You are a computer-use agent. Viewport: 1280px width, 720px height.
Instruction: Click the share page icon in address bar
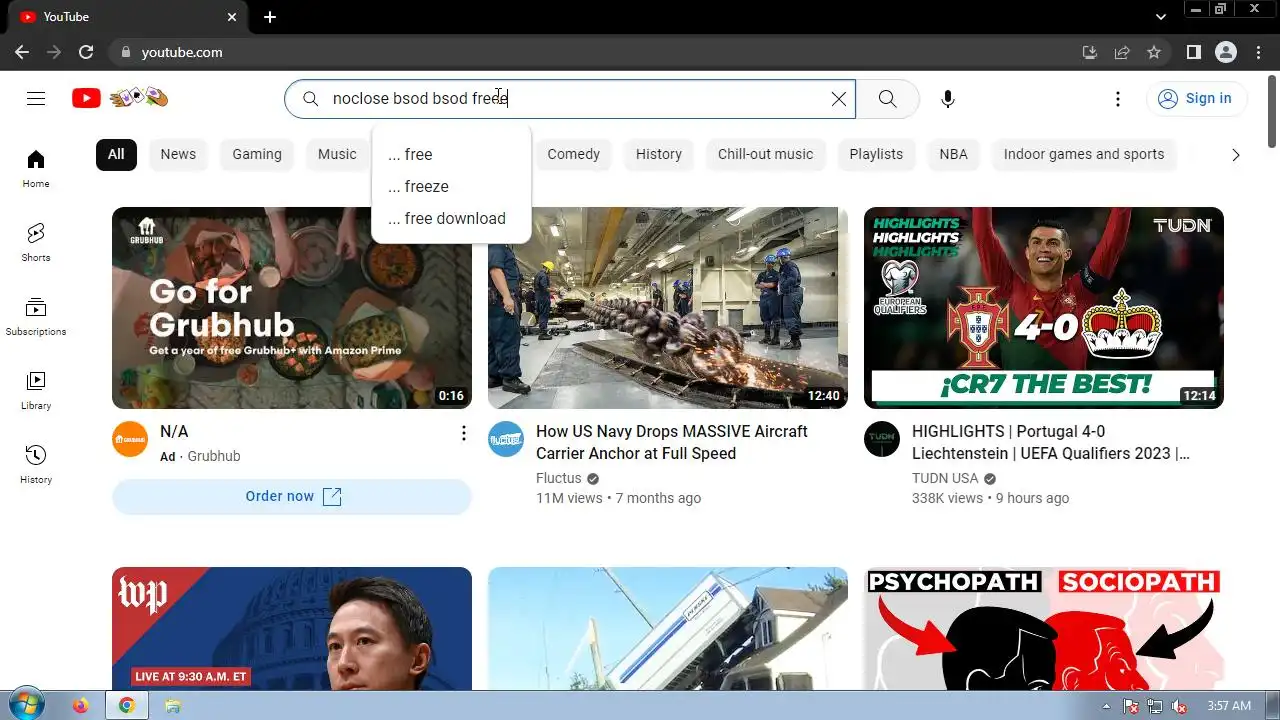point(1122,52)
